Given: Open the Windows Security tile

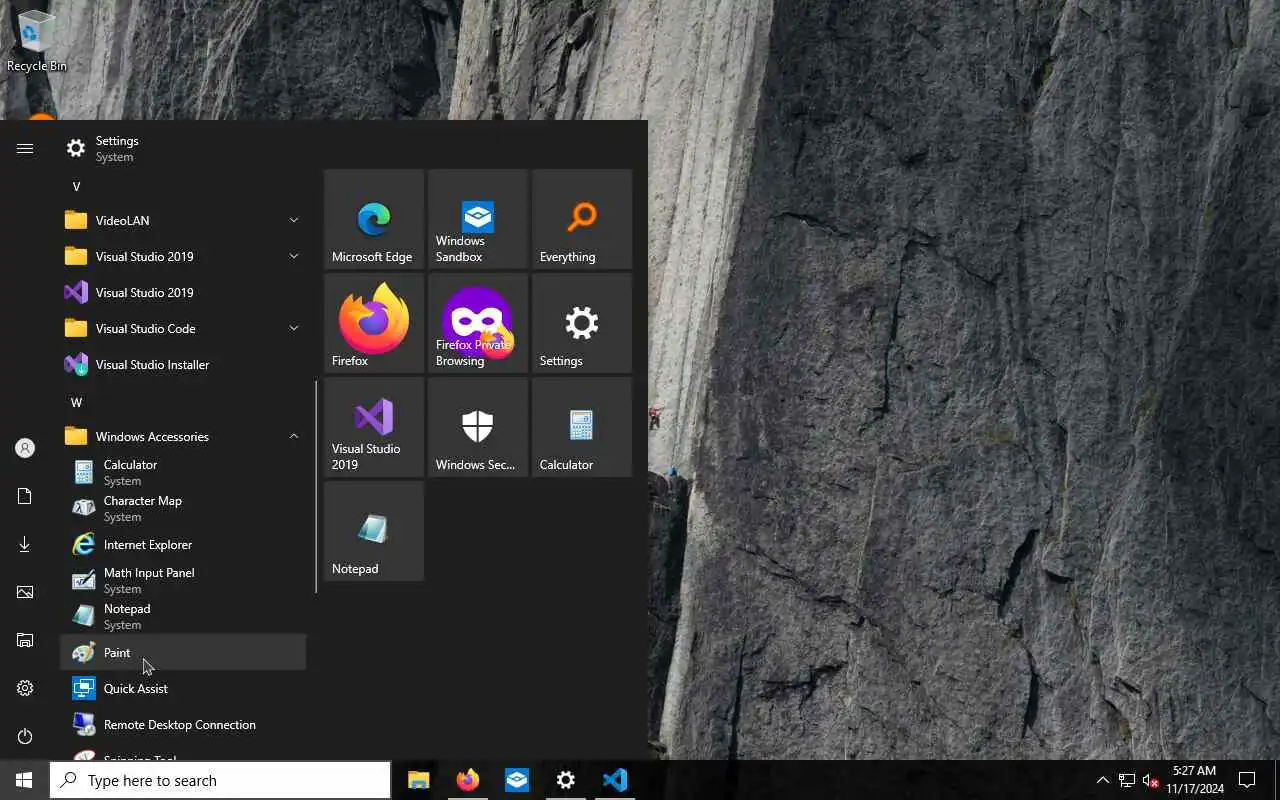Looking at the screenshot, I should [x=477, y=427].
